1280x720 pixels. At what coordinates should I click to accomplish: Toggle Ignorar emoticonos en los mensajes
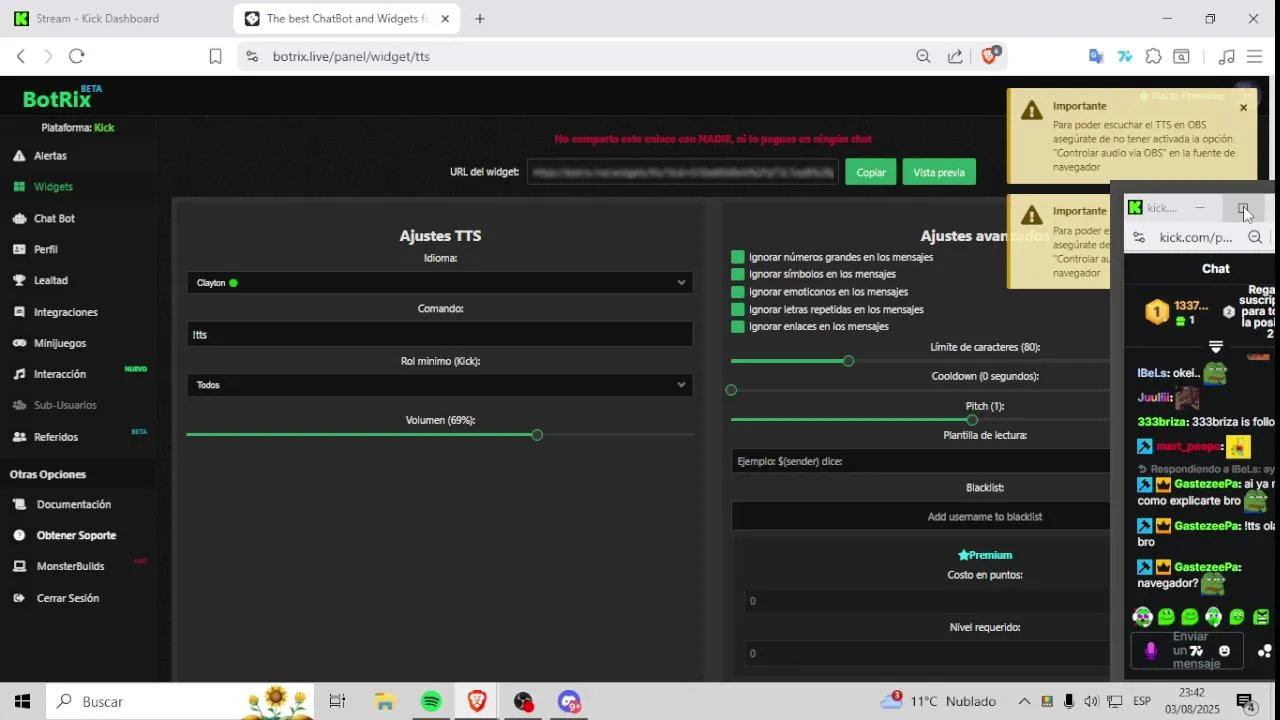[738, 292]
